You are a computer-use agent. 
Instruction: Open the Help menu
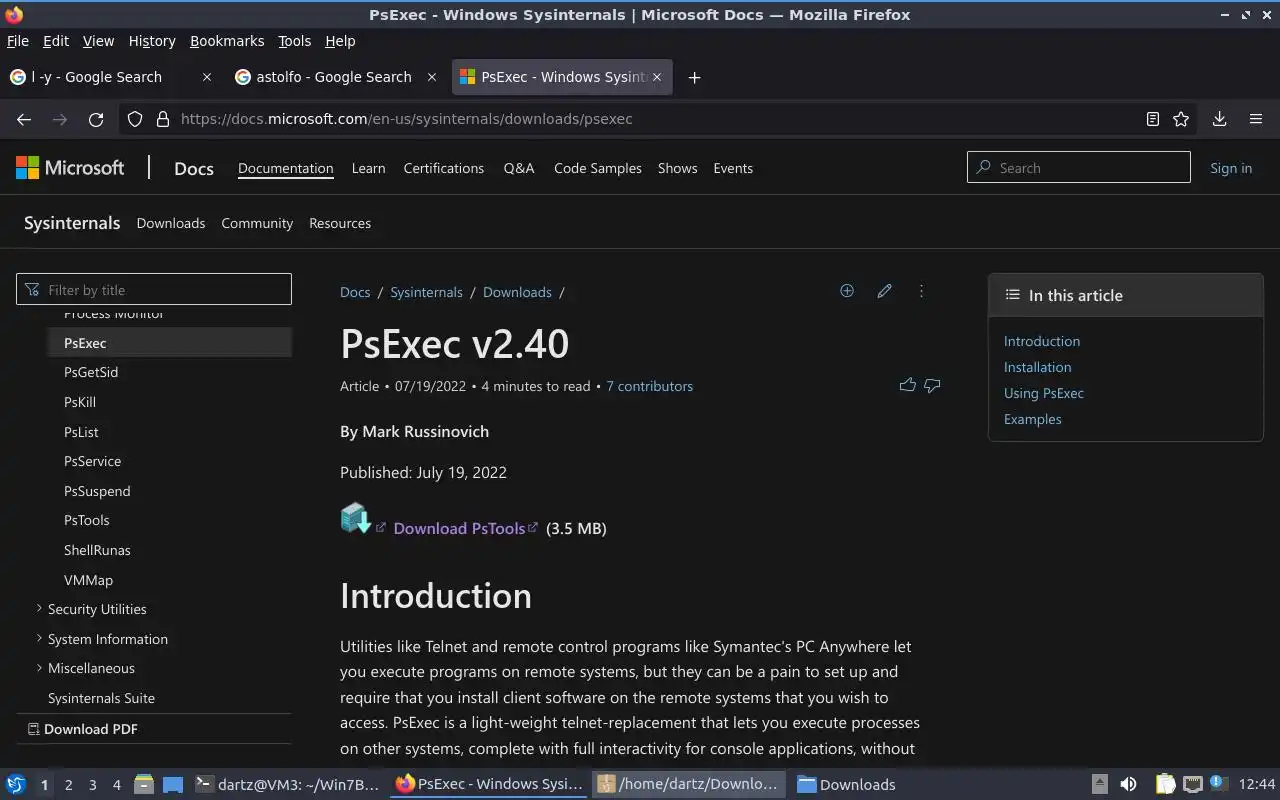(340, 41)
